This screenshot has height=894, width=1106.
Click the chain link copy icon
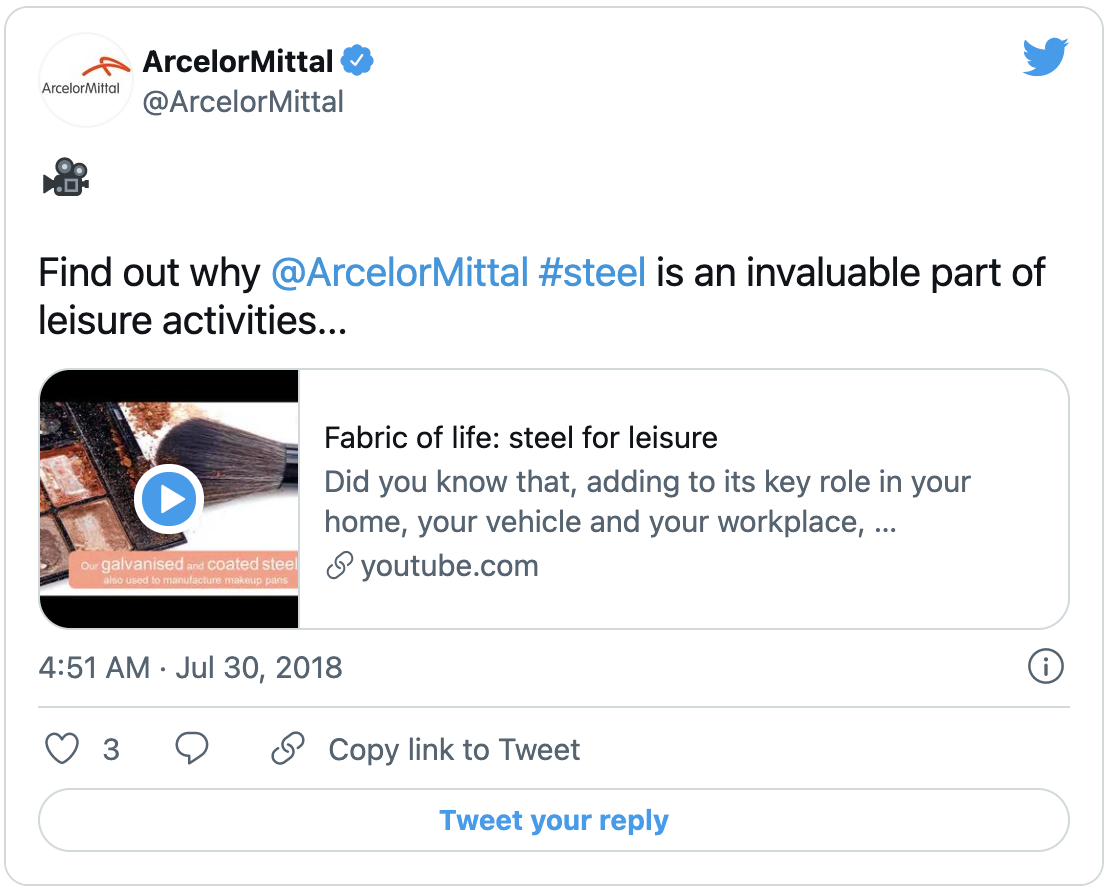click(288, 749)
